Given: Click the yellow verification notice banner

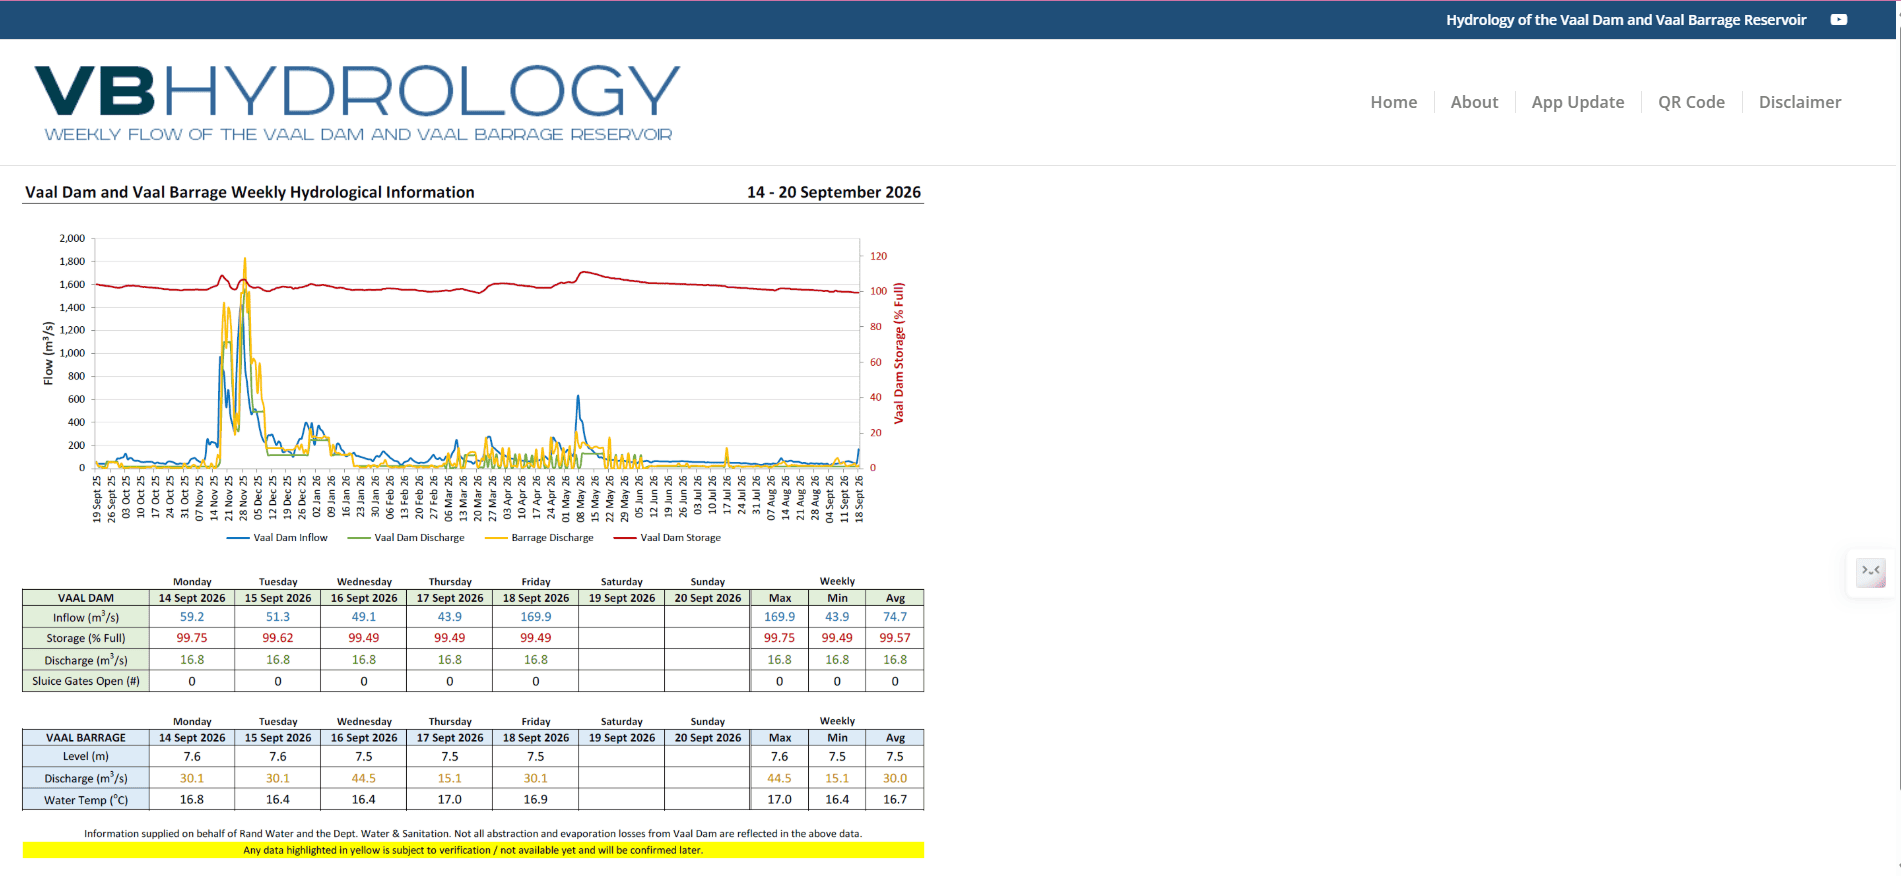Looking at the screenshot, I should pyautogui.click(x=473, y=850).
